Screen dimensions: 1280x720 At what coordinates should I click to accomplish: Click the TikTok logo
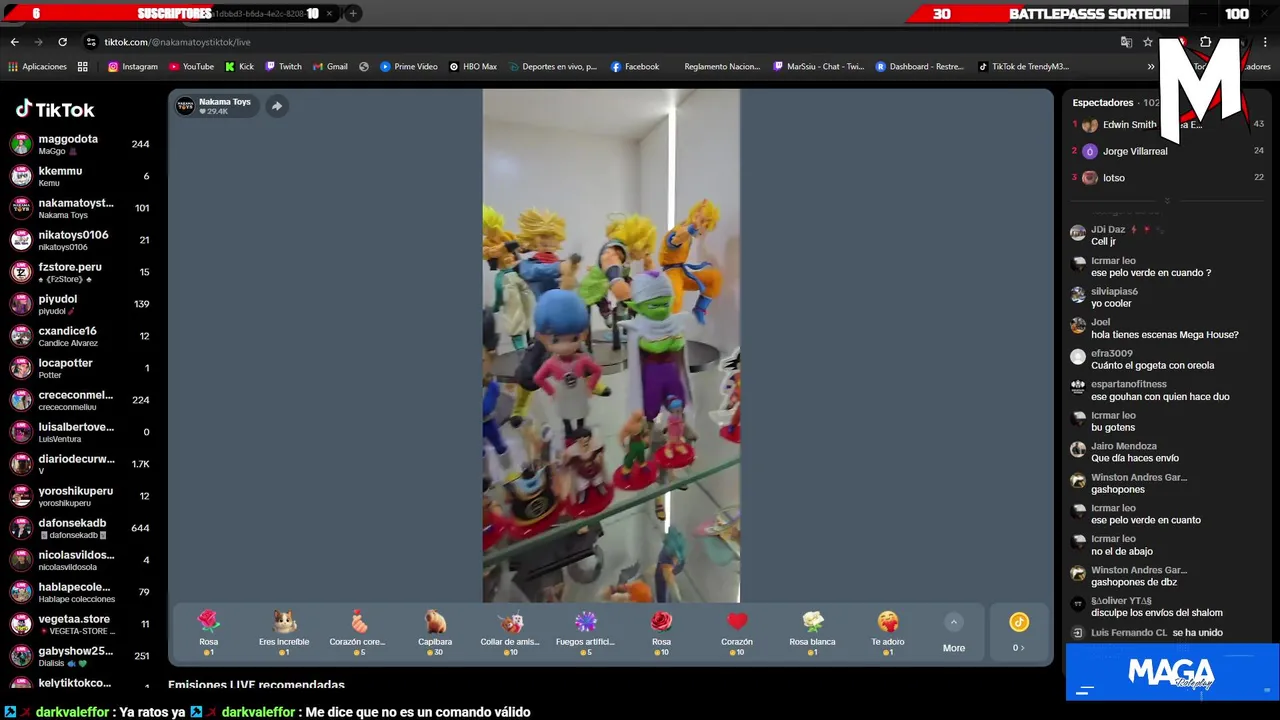click(55, 109)
